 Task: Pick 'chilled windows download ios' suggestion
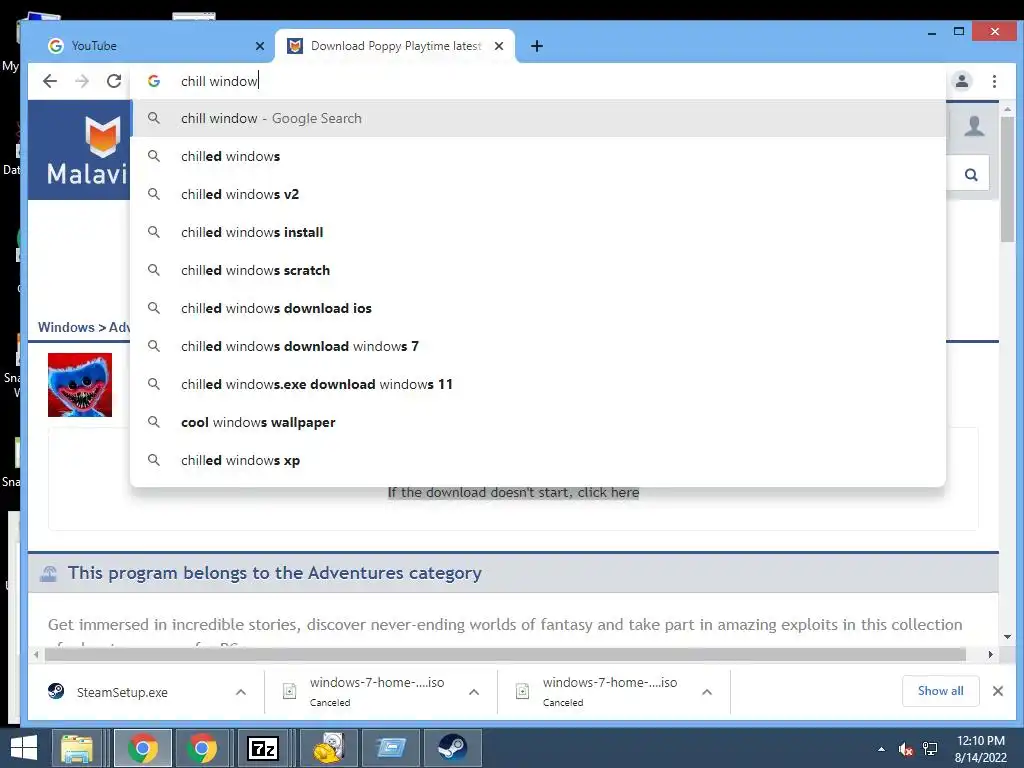click(x=538, y=308)
